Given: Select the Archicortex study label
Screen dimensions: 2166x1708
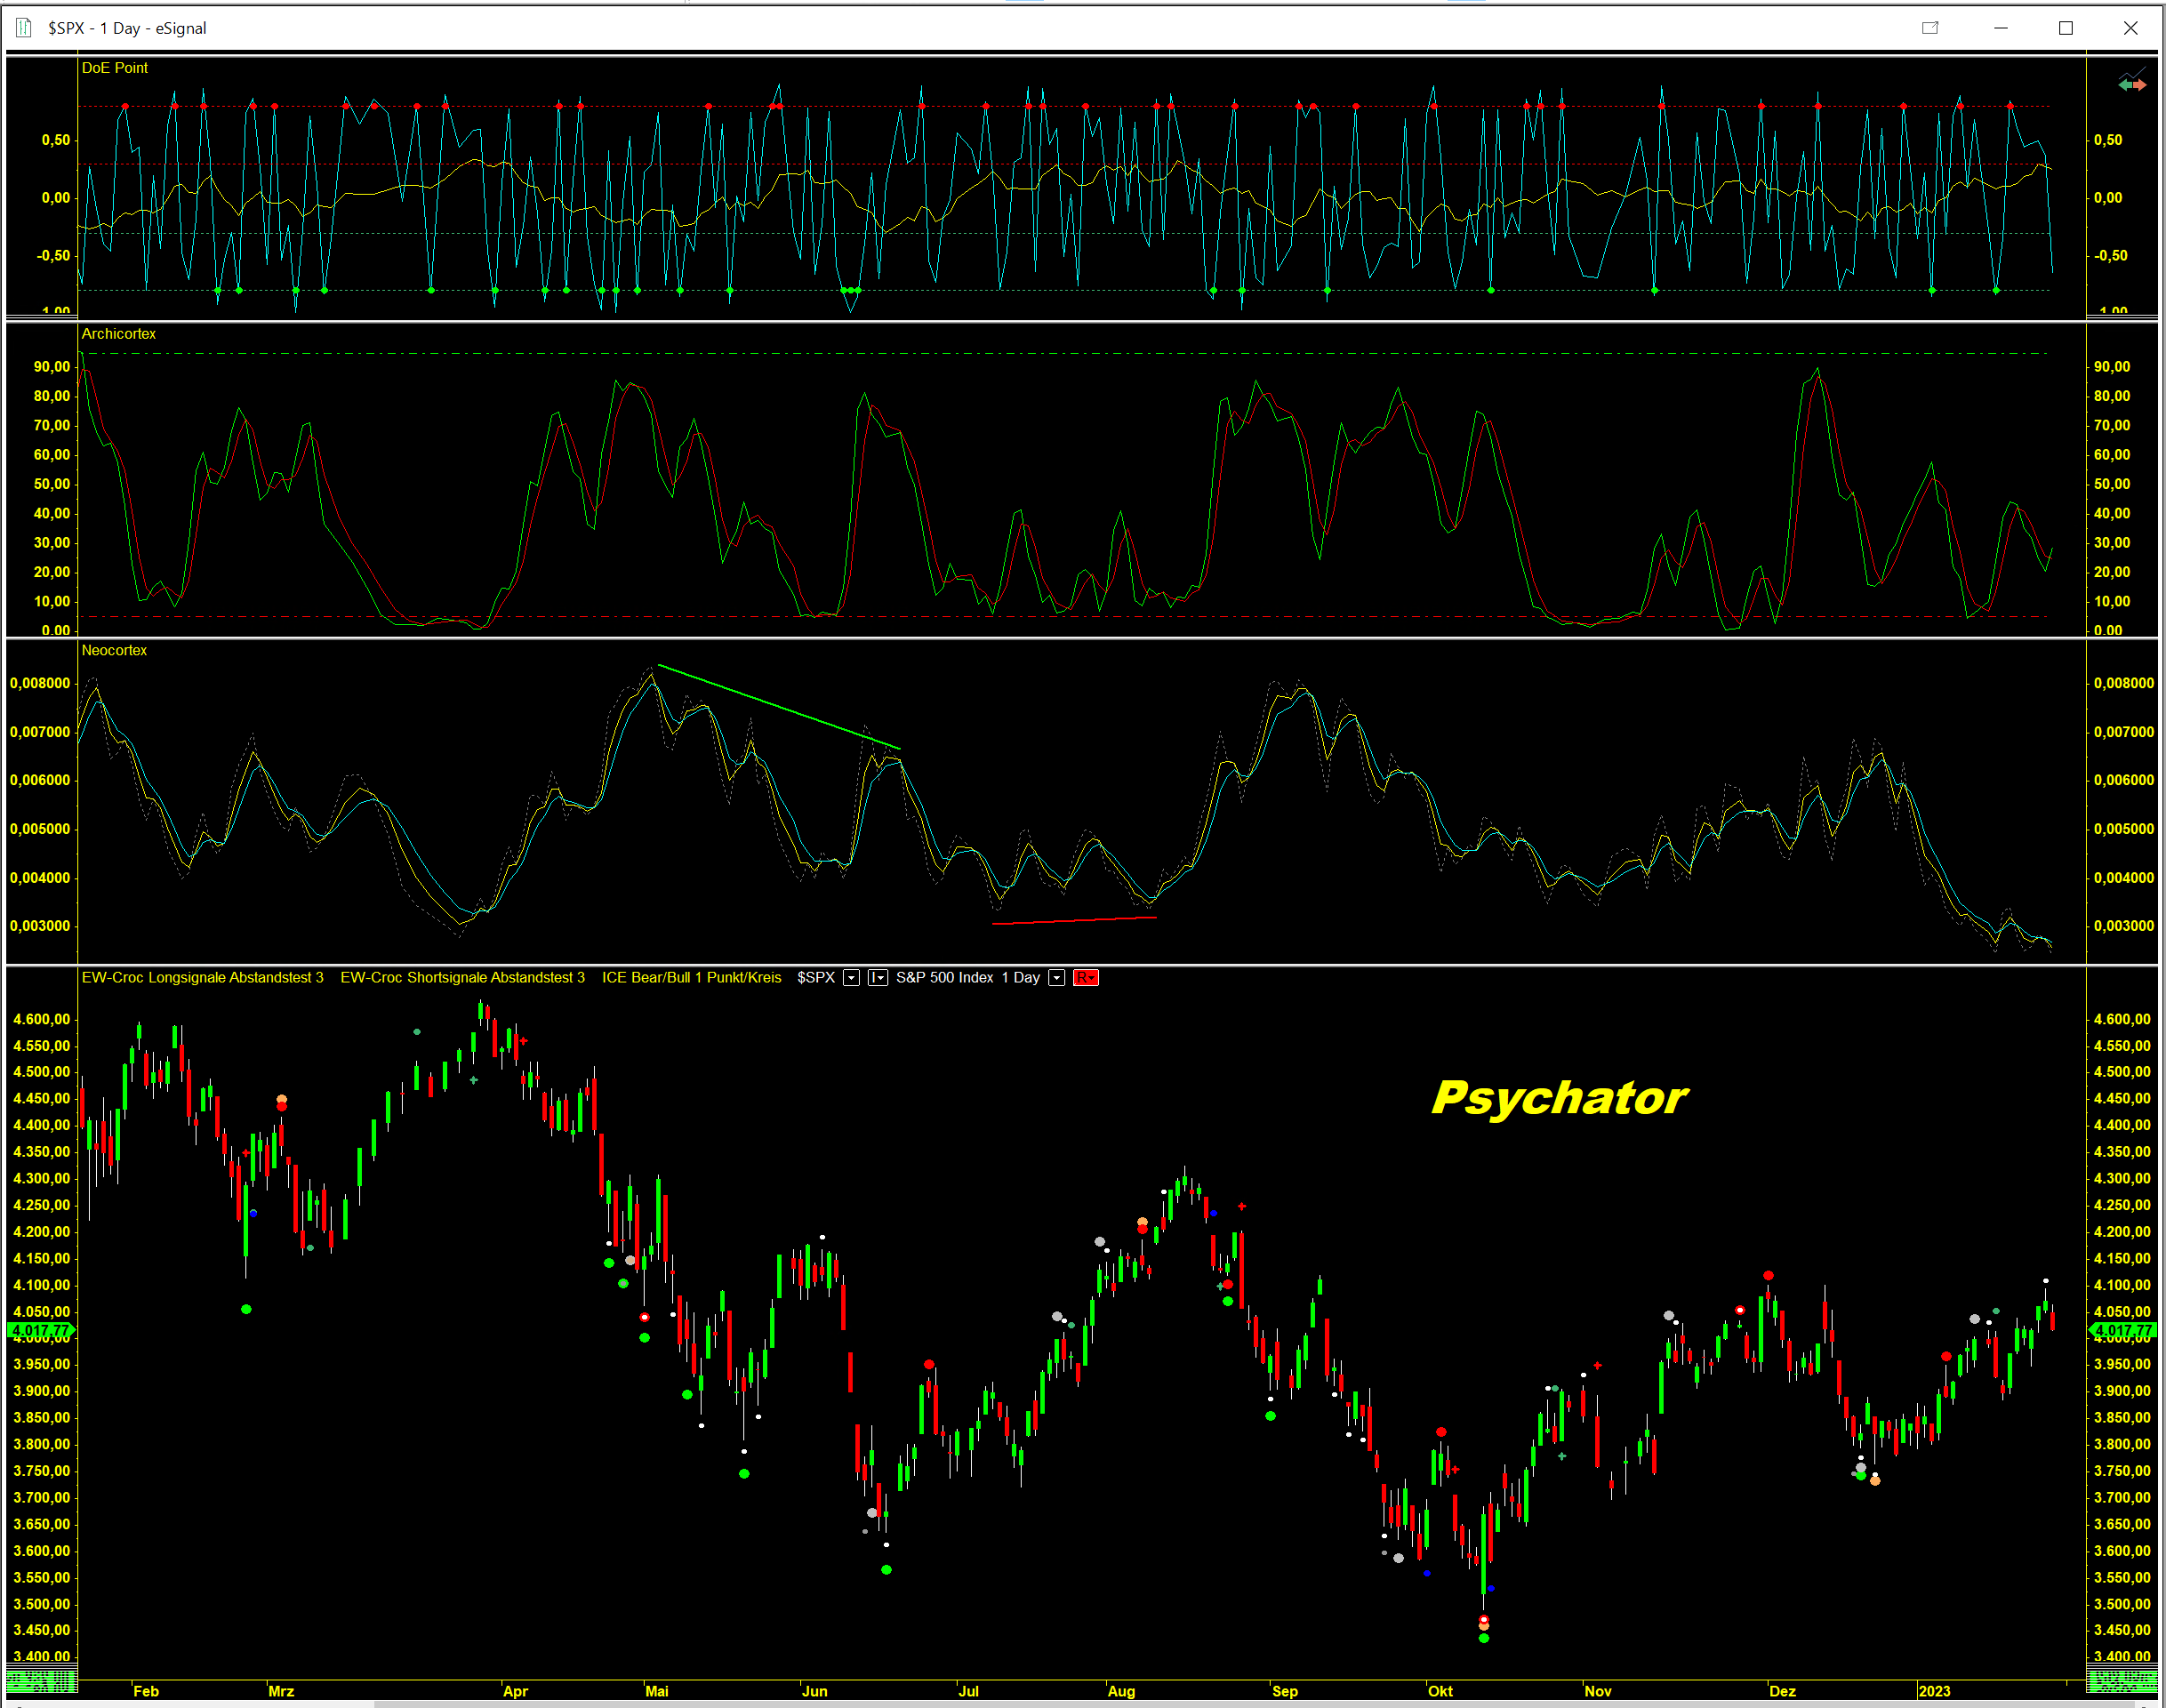Looking at the screenshot, I should (118, 334).
